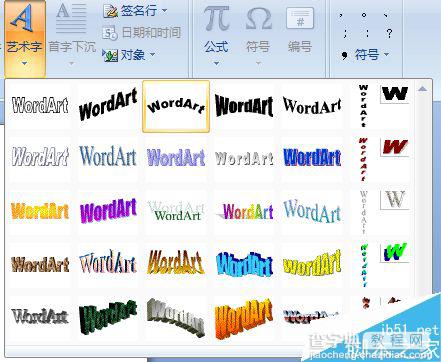
Task: Select red vertical italic WordArt style
Action: tap(363, 159)
